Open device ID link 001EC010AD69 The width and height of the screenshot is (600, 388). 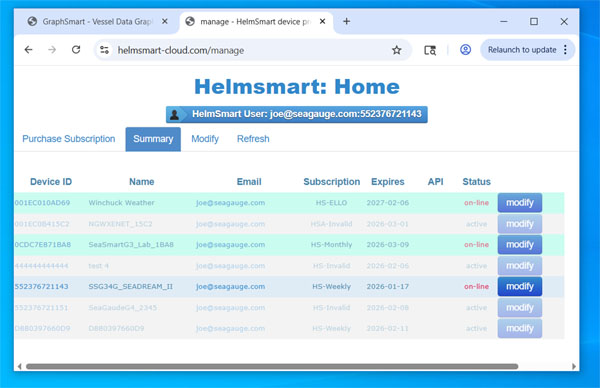(42, 203)
